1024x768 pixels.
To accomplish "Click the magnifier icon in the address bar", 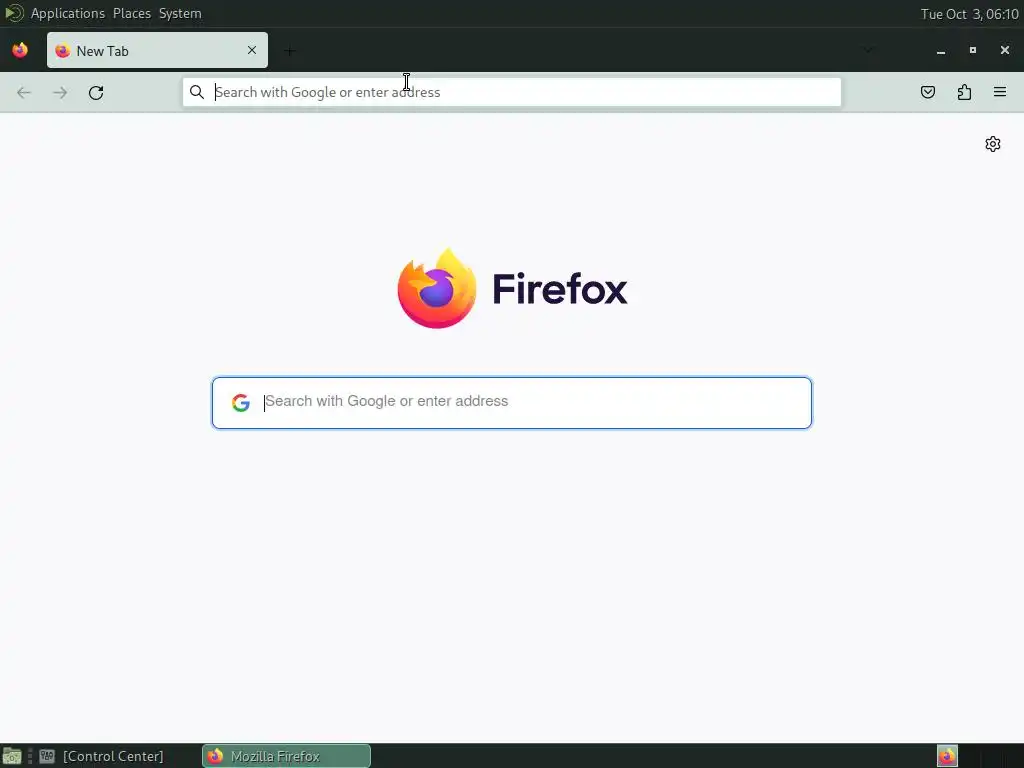I will [197, 92].
